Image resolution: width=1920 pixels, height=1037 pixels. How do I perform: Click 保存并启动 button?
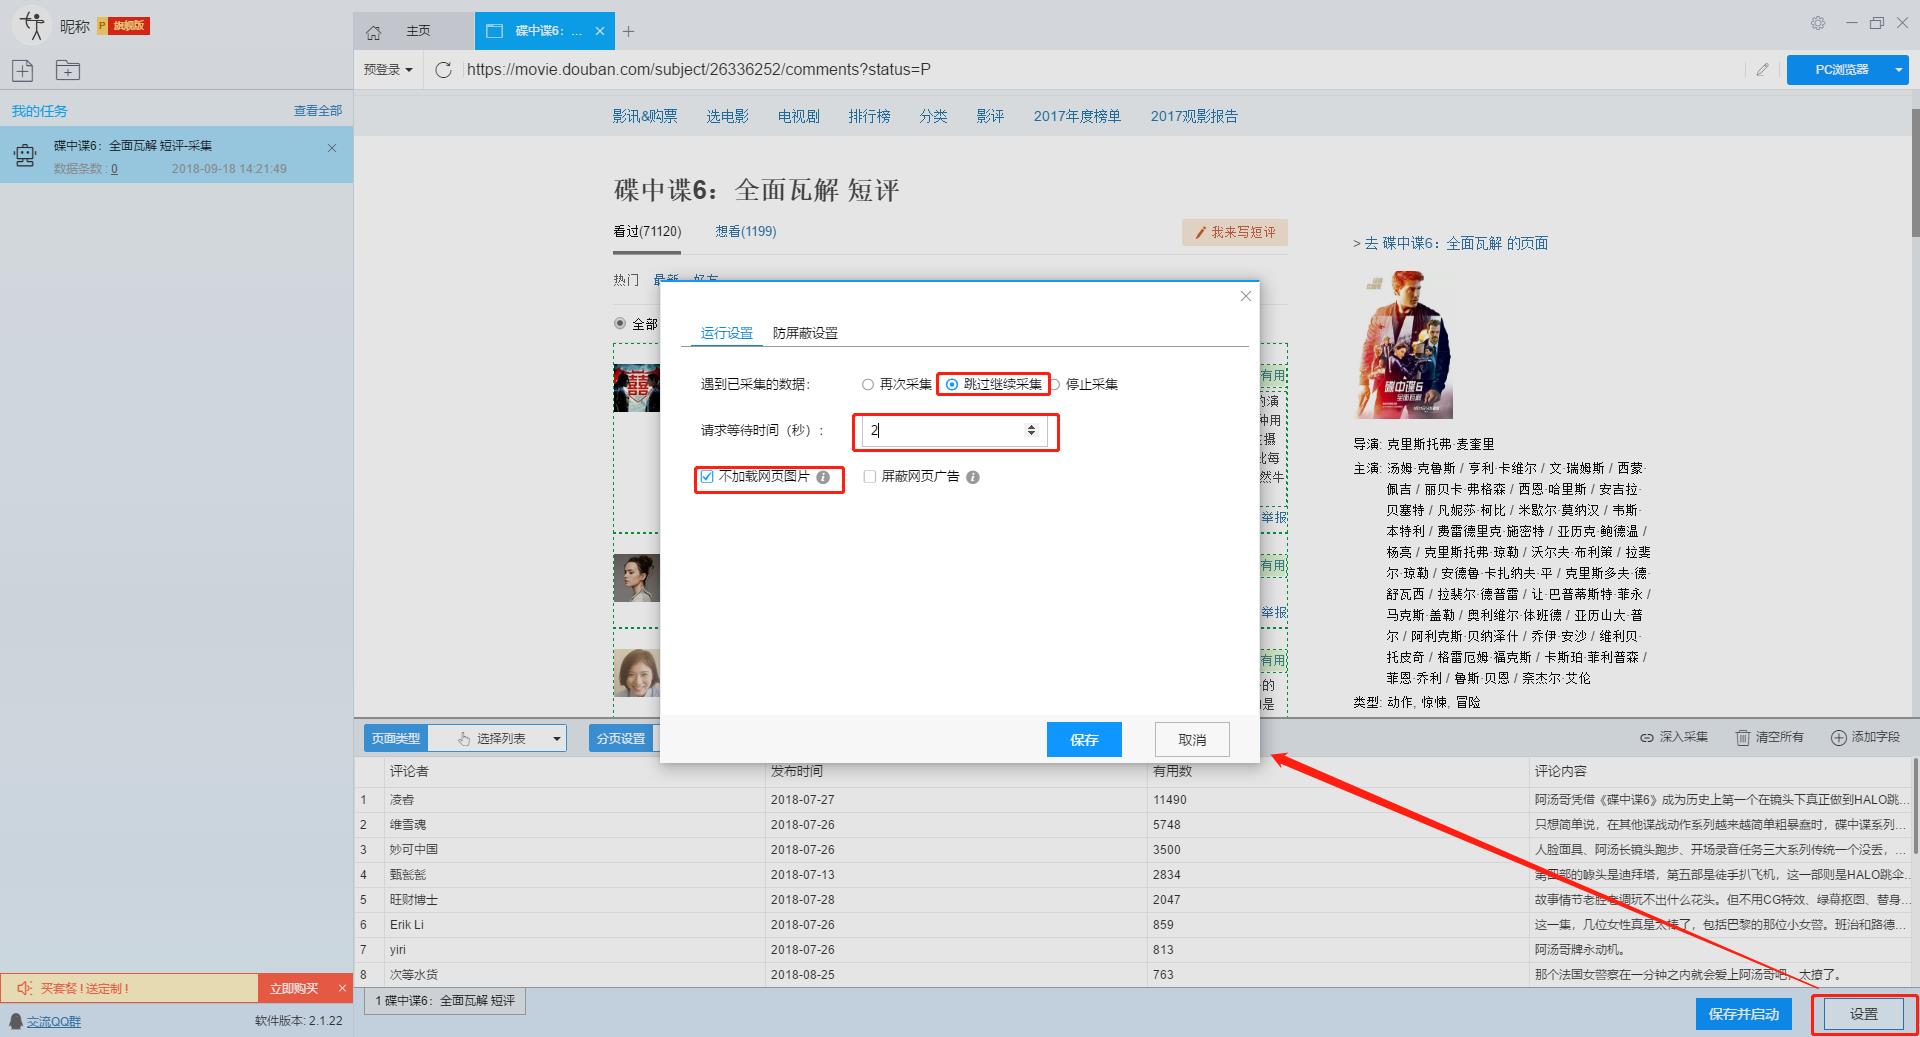click(x=1744, y=1014)
